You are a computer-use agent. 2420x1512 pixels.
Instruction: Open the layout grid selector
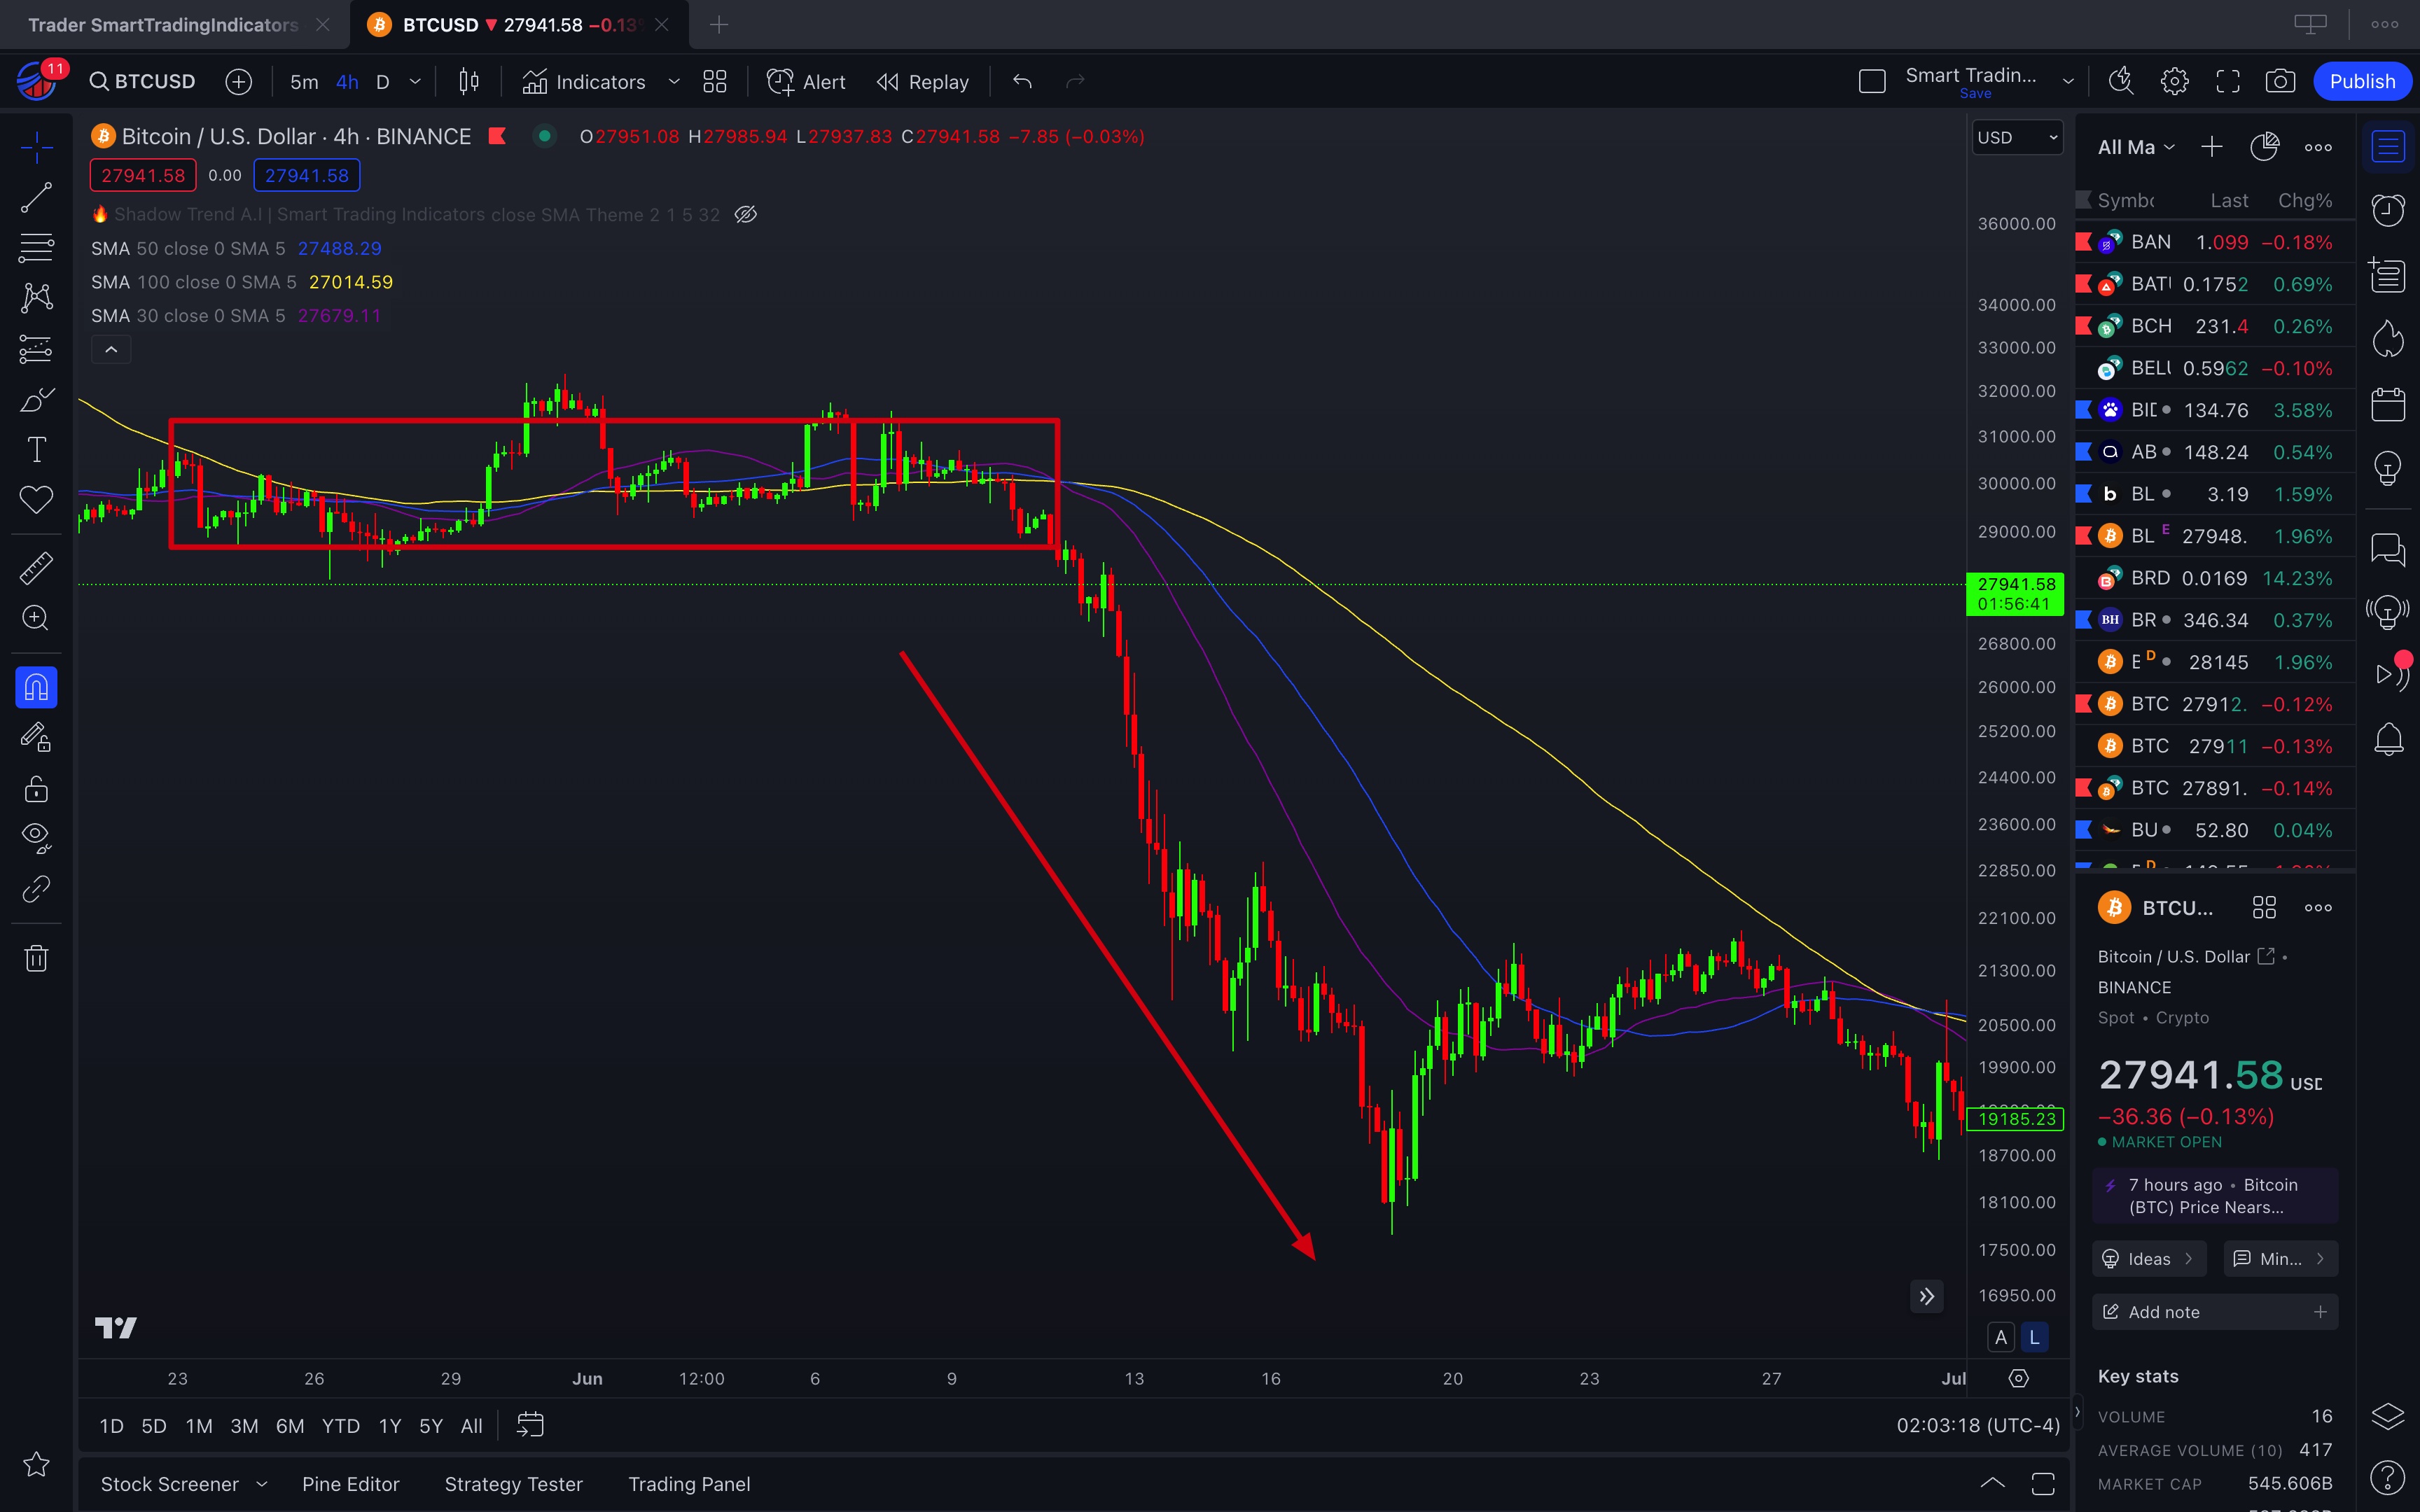tap(714, 81)
